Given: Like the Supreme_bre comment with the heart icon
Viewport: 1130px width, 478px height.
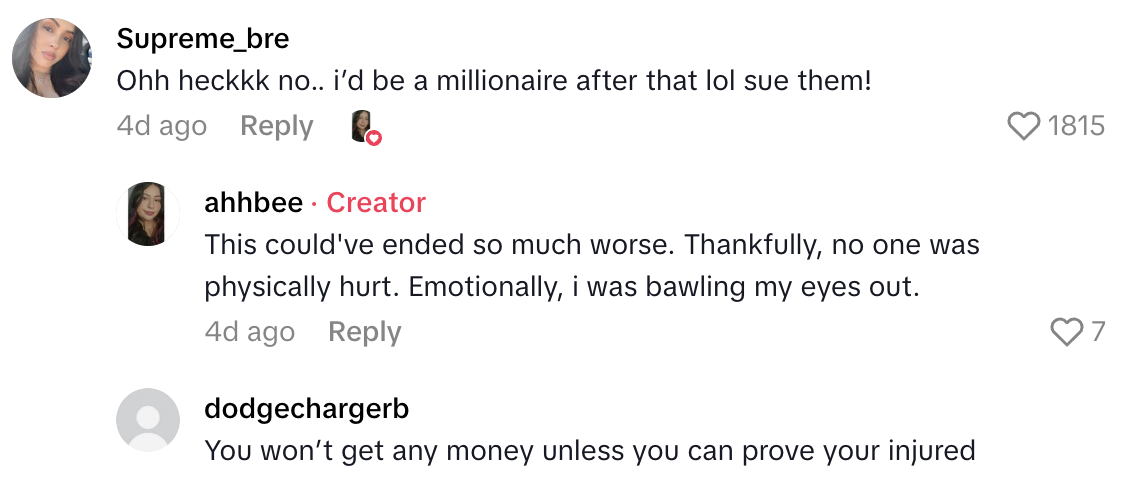Looking at the screenshot, I should click(1024, 126).
